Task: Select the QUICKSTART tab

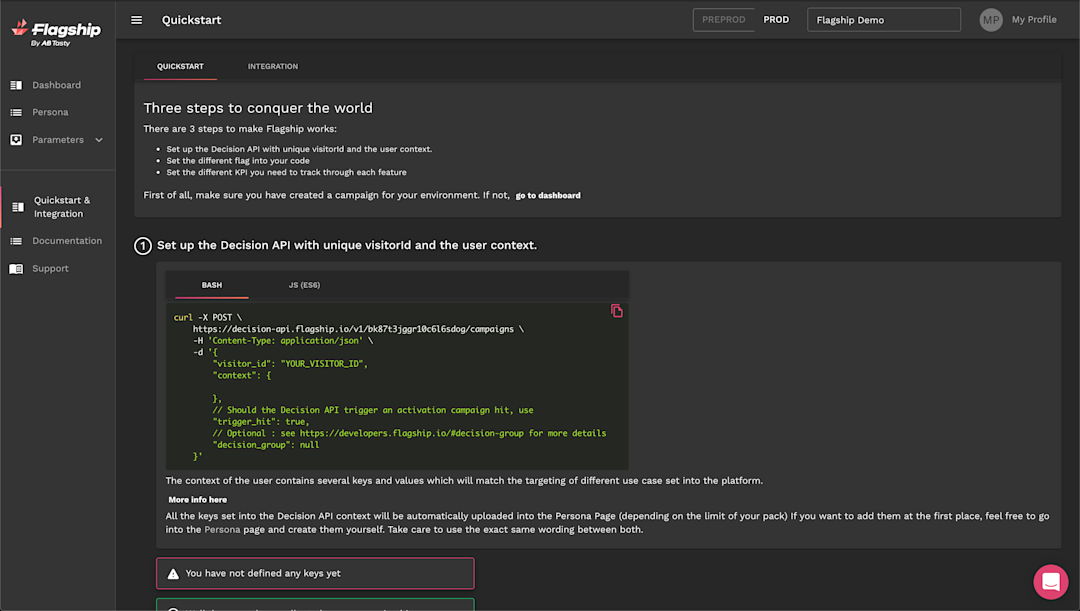Action: click(x=180, y=66)
